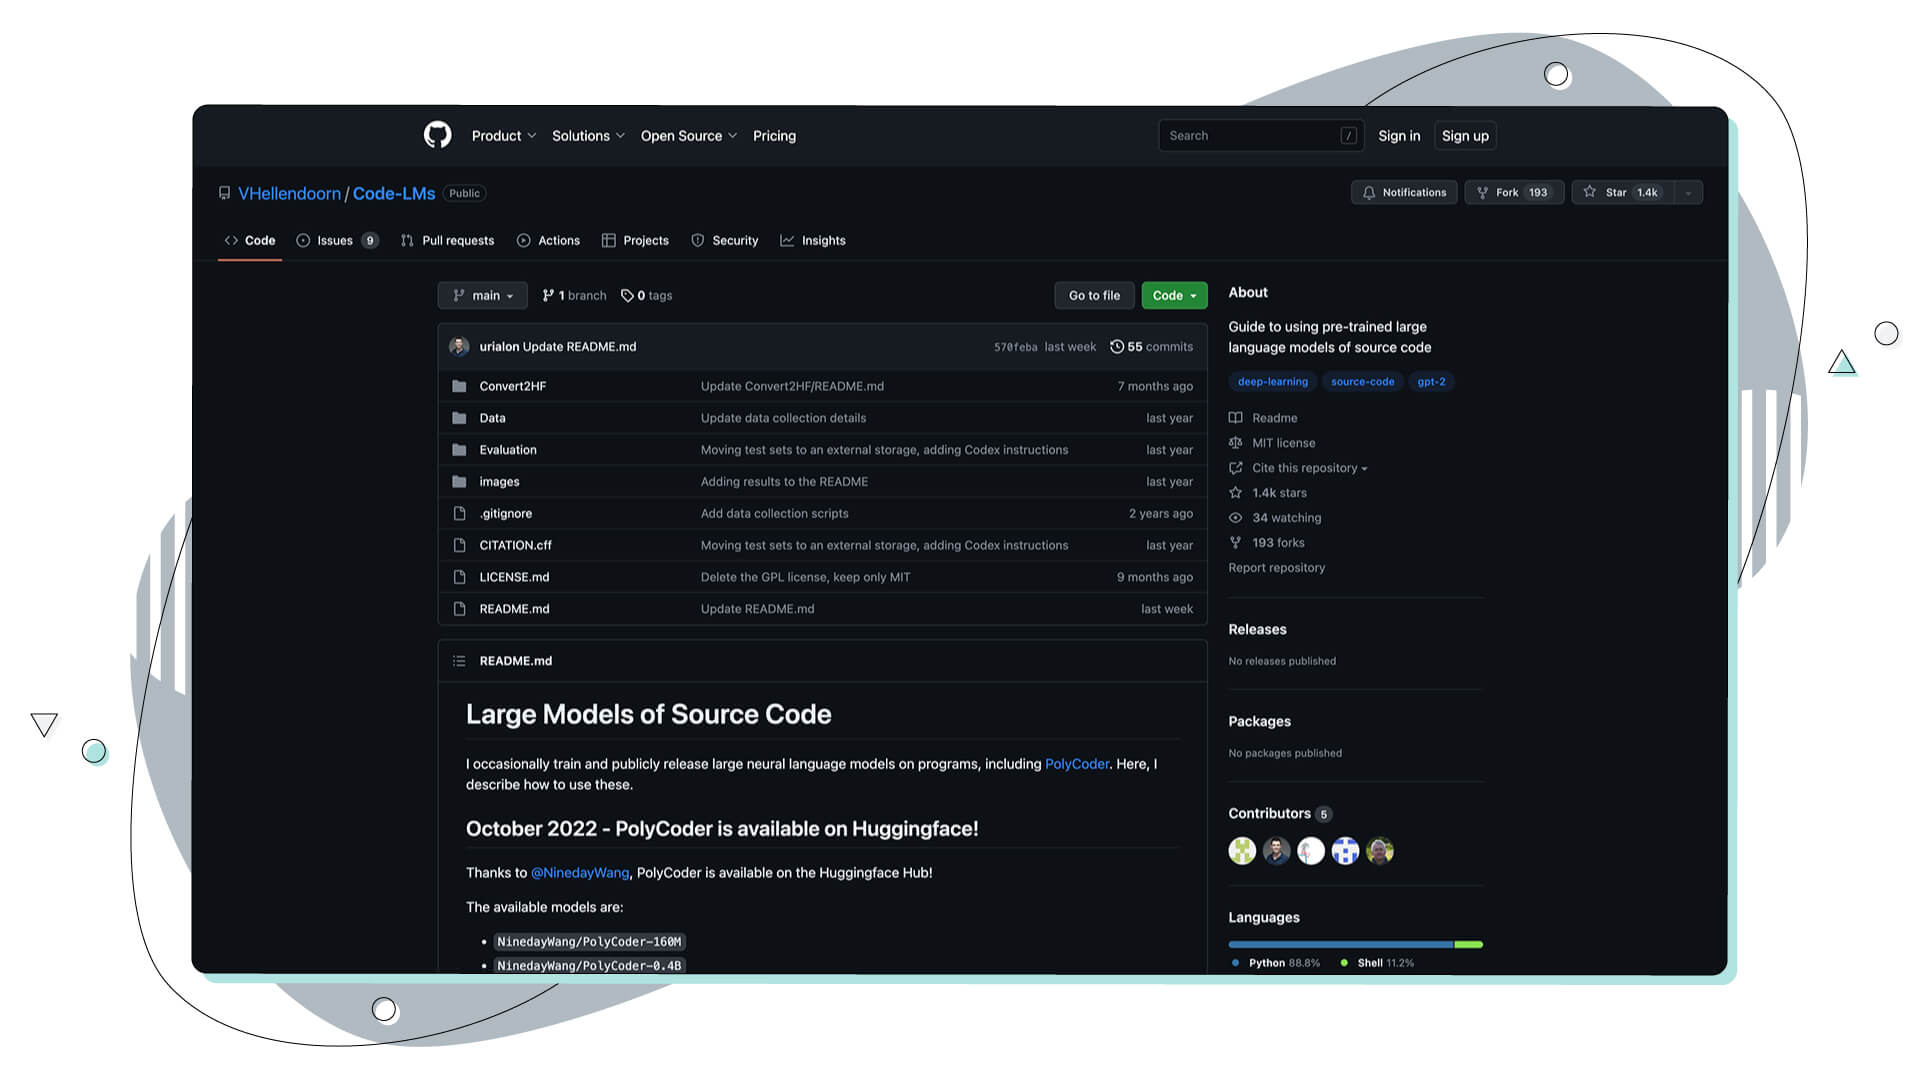
Task: Open the Security shield tab
Action: pyautogui.click(x=698, y=240)
